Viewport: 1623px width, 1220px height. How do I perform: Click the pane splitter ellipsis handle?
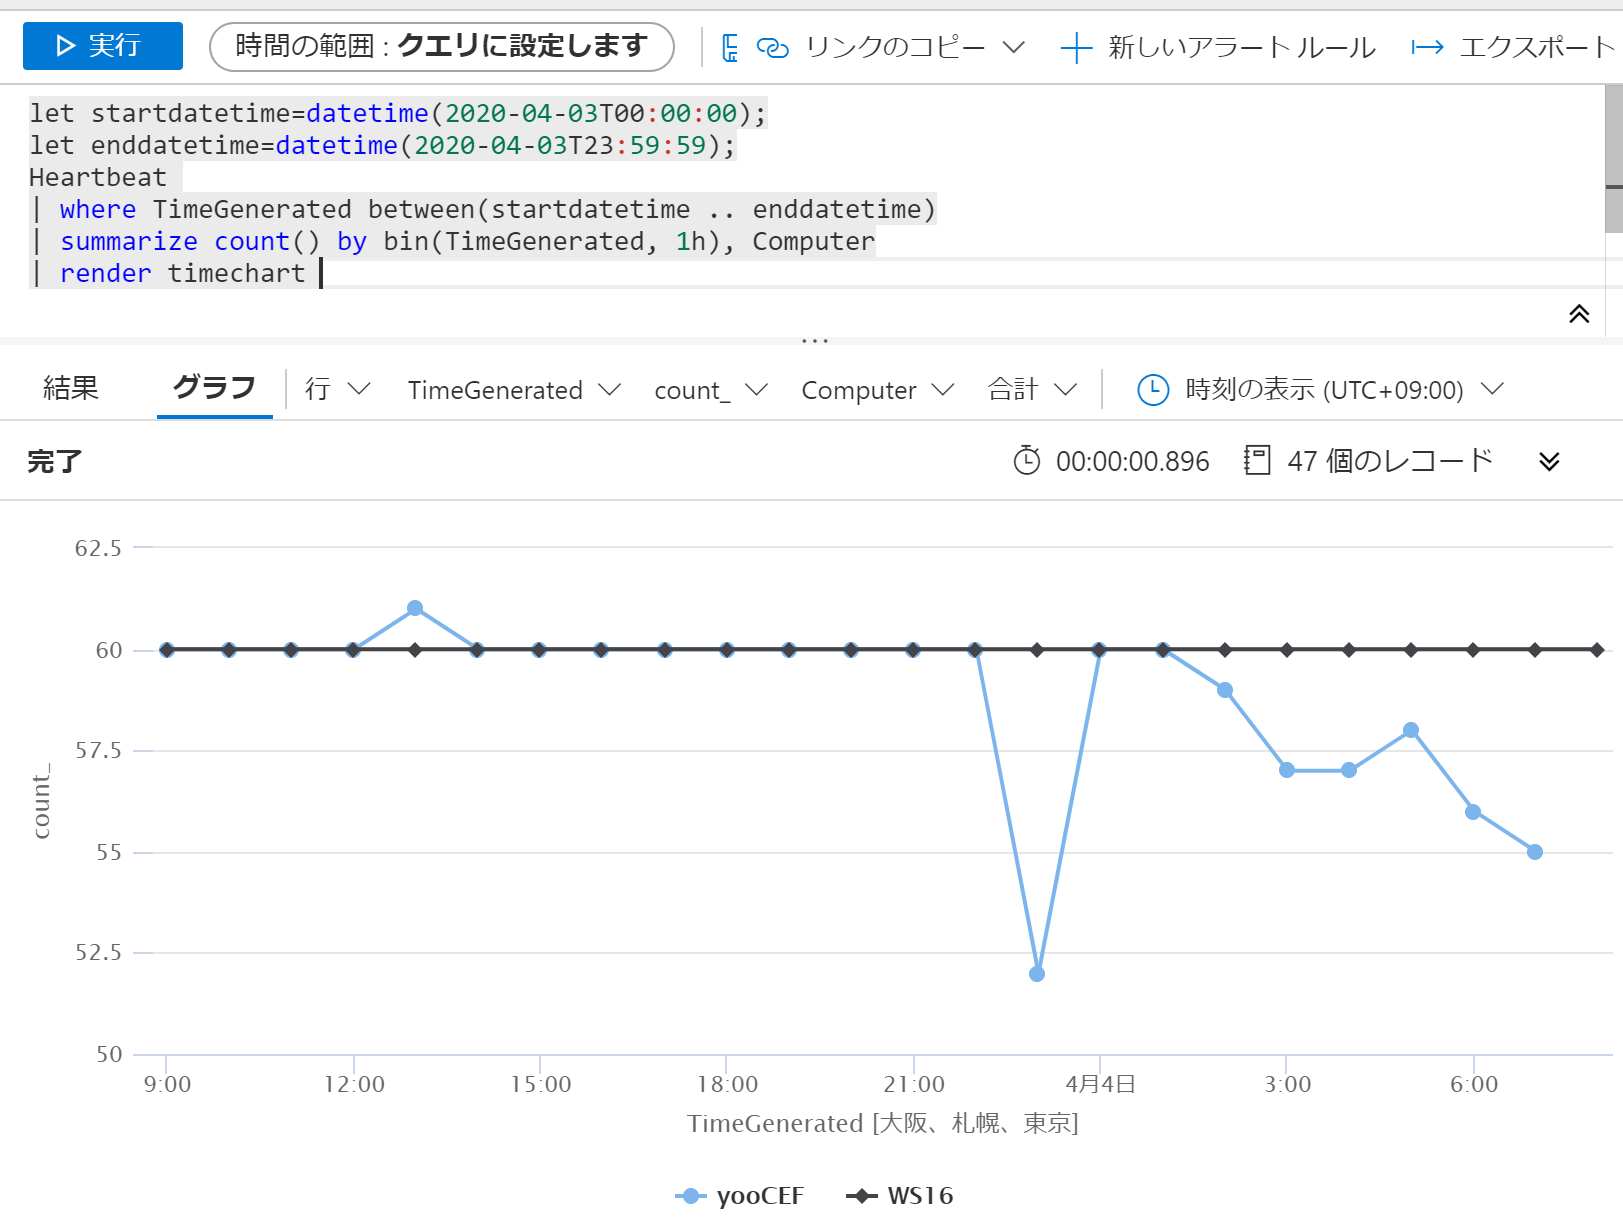point(815,341)
